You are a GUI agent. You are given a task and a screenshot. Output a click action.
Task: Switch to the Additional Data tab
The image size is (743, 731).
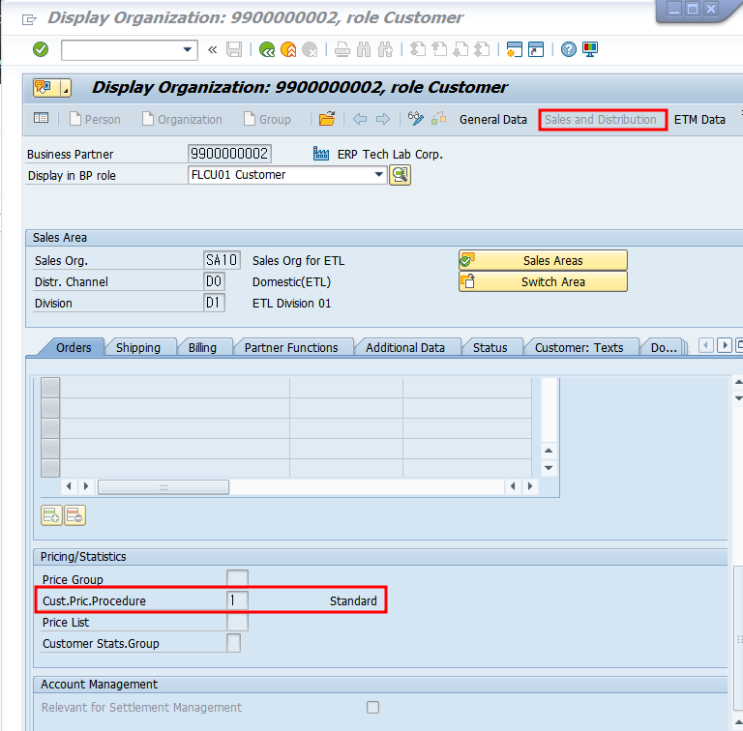[405, 348]
